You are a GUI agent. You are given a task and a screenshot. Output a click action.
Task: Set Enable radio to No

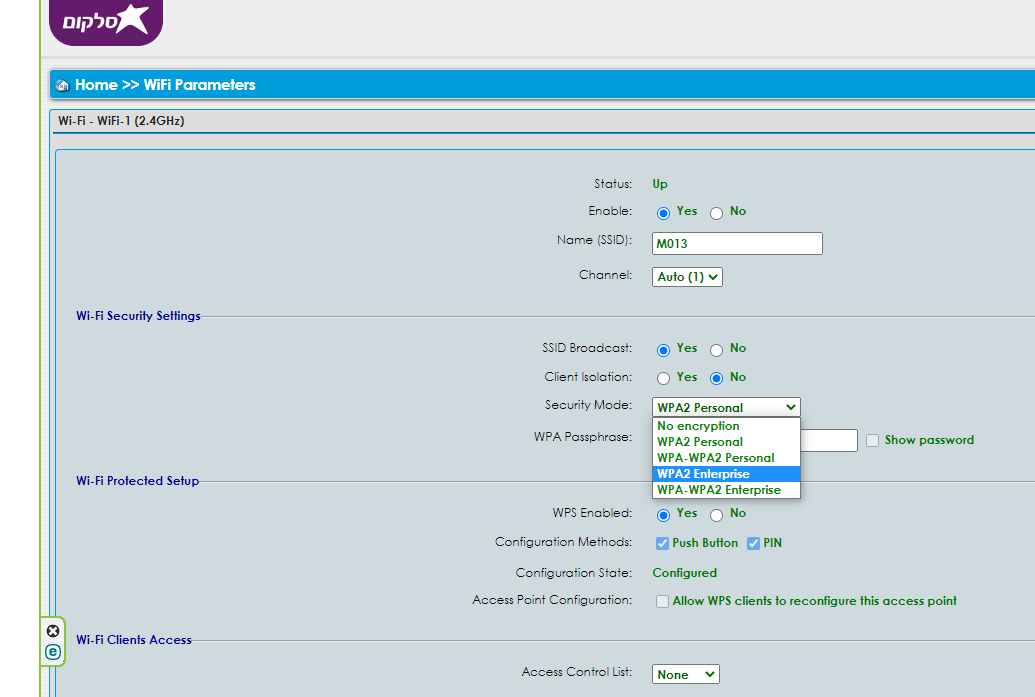click(x=716, y=213)
